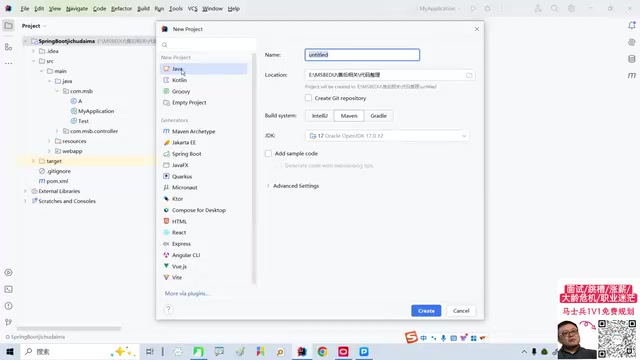The width and height of the screenshot is (640, 360).
Task: Select MyApplication class in tree
Action: coord(96,111)
